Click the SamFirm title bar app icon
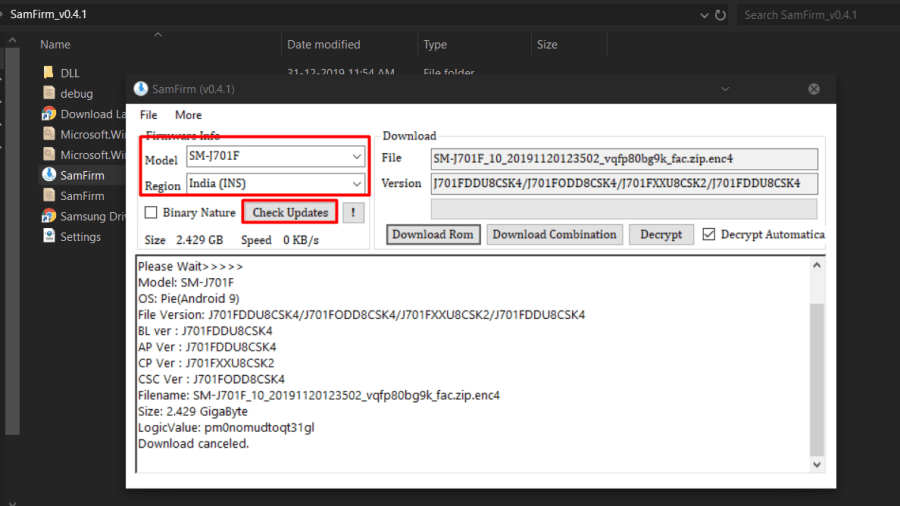This screenshot has height=506, width=900. 141,89
